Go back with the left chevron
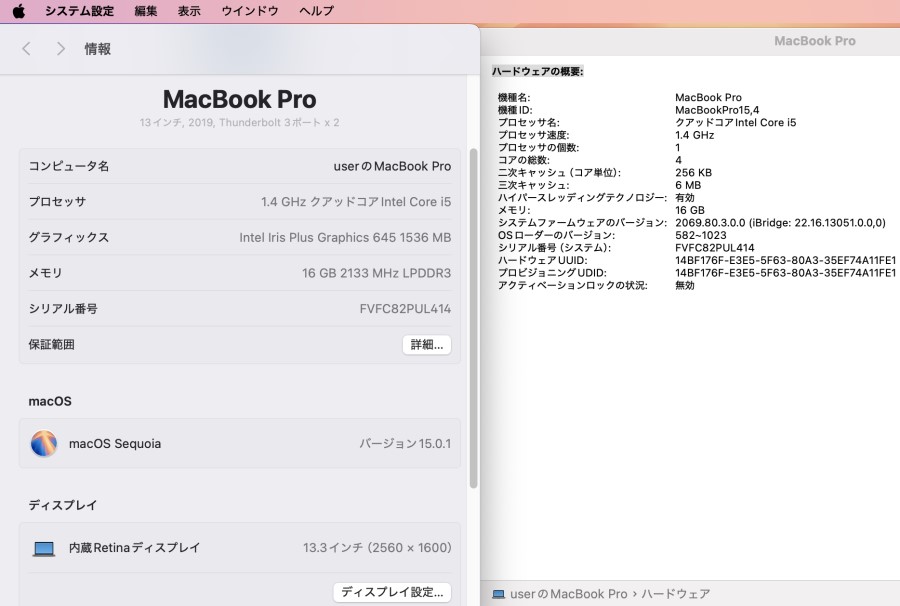This screenshot has width=900, height=606. [26, 49]
